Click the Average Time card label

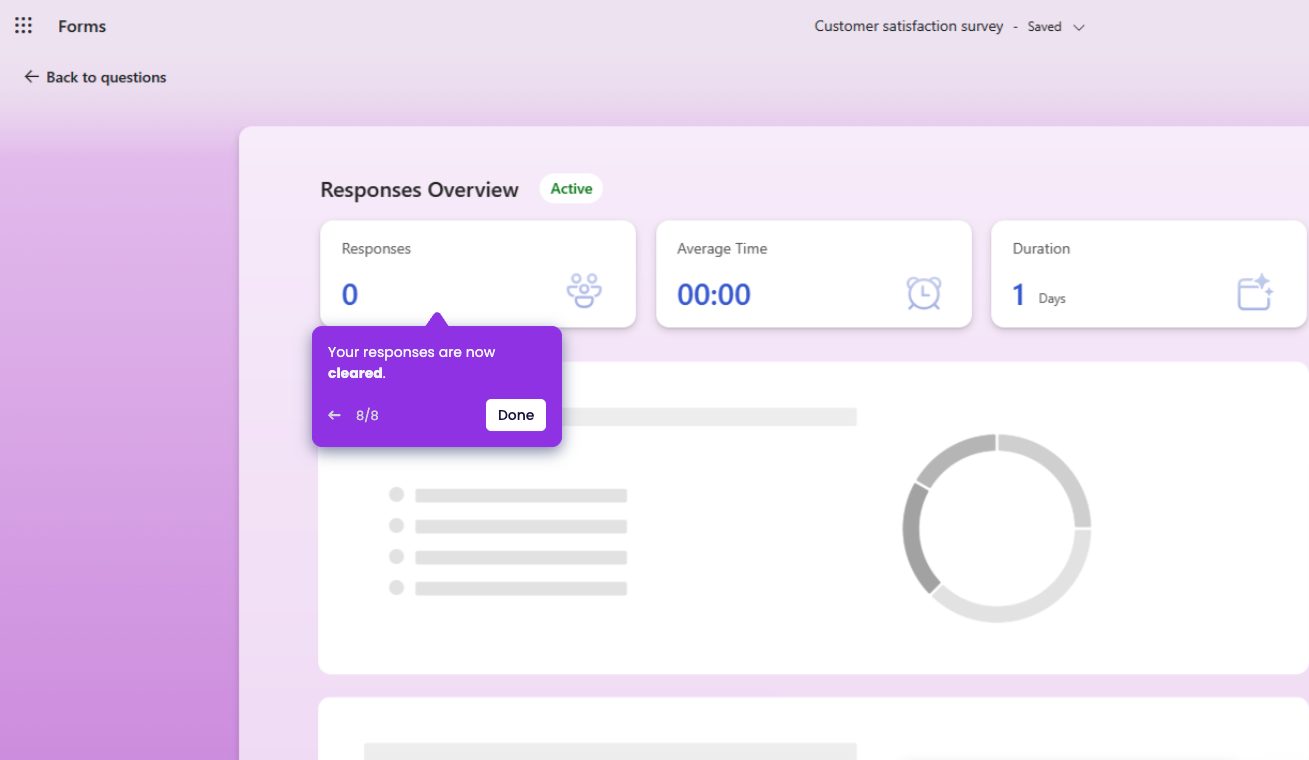(x=722, y=249)
